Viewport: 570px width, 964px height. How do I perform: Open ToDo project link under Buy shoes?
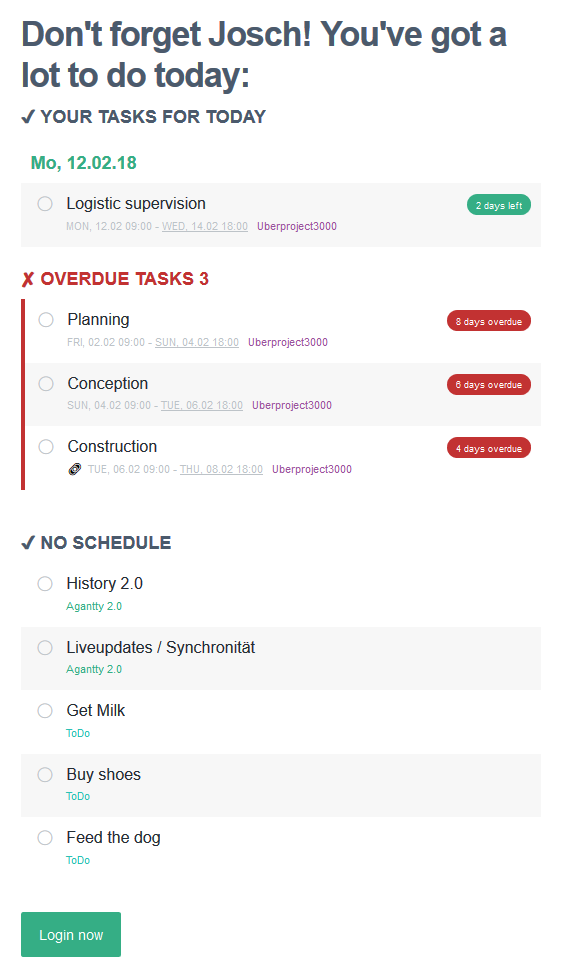point(78,796)
